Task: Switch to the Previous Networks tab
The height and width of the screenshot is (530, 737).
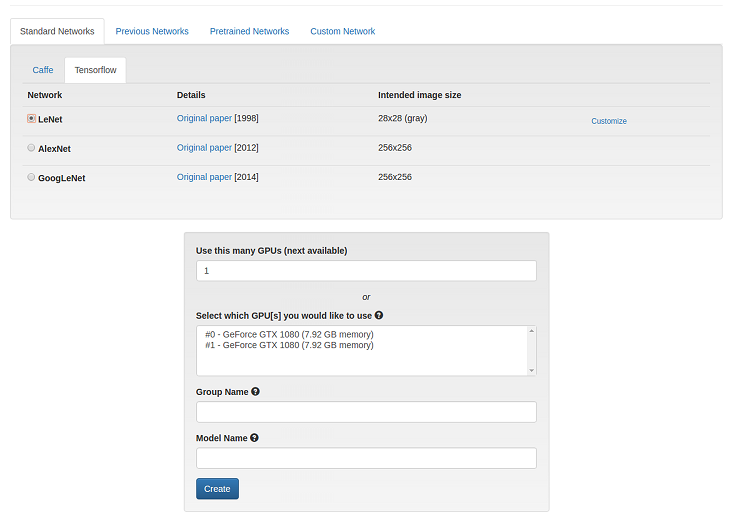Action: point(152,31)
